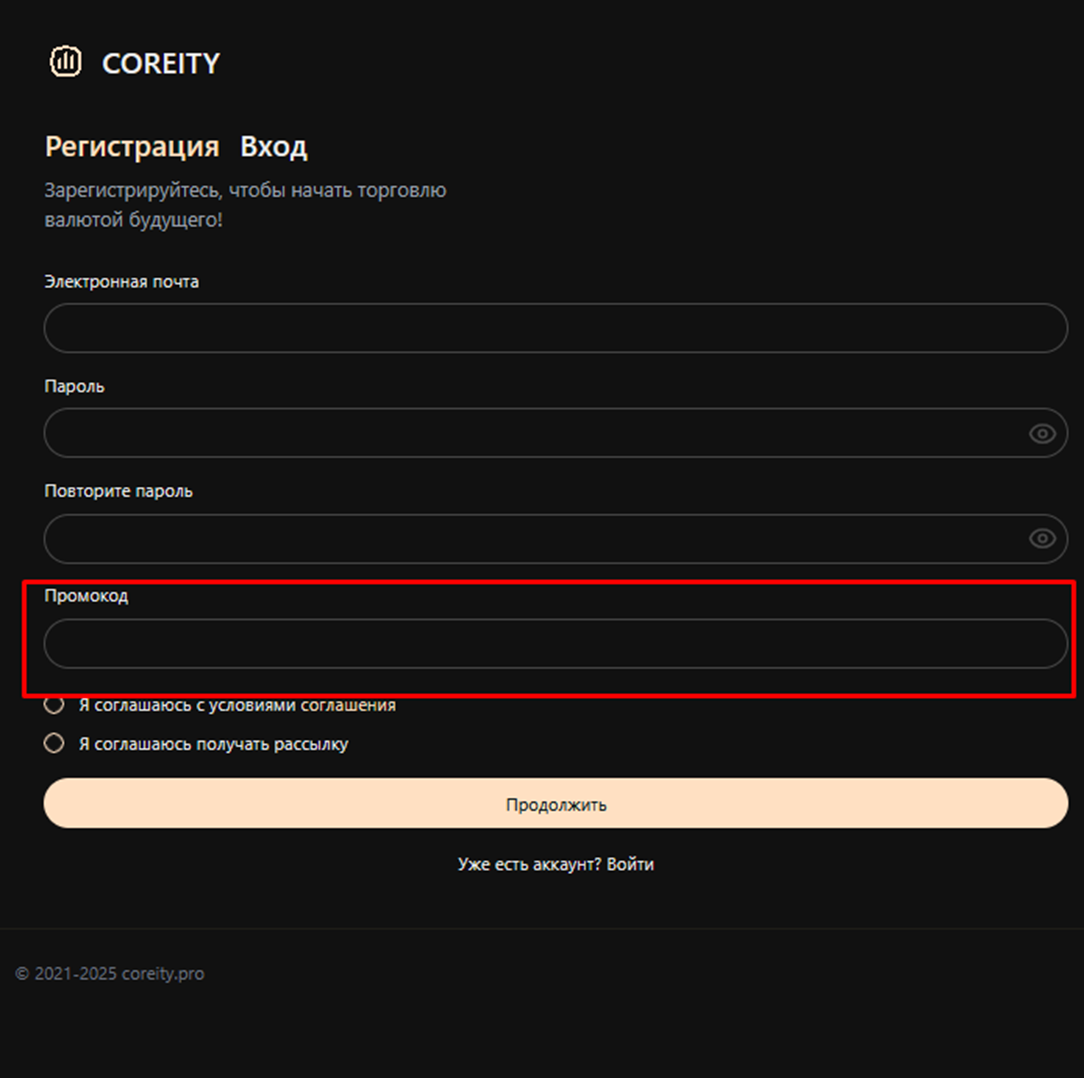Show password using the eye icon in Пароль field
This screenshot has height=1078, width=1084.
coord(1042,433)
